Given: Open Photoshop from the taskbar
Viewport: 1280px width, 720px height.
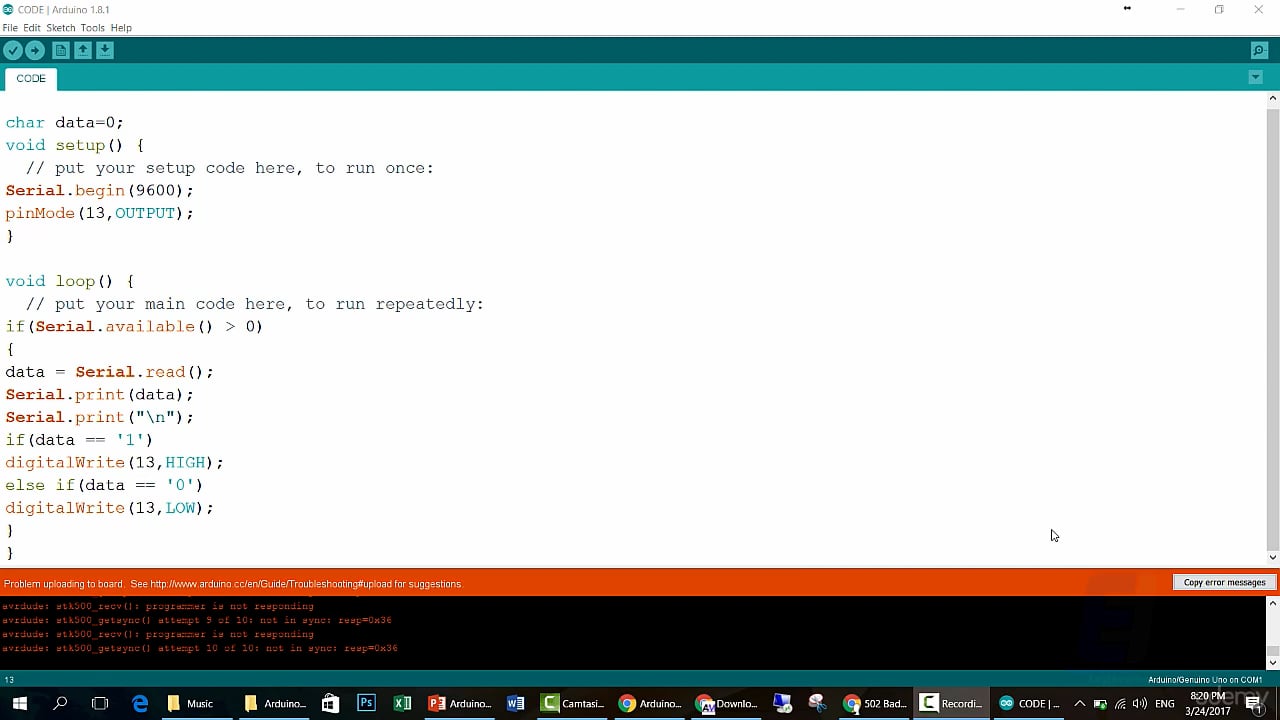Looking at the screenshot, I should (x=366, y=703).
